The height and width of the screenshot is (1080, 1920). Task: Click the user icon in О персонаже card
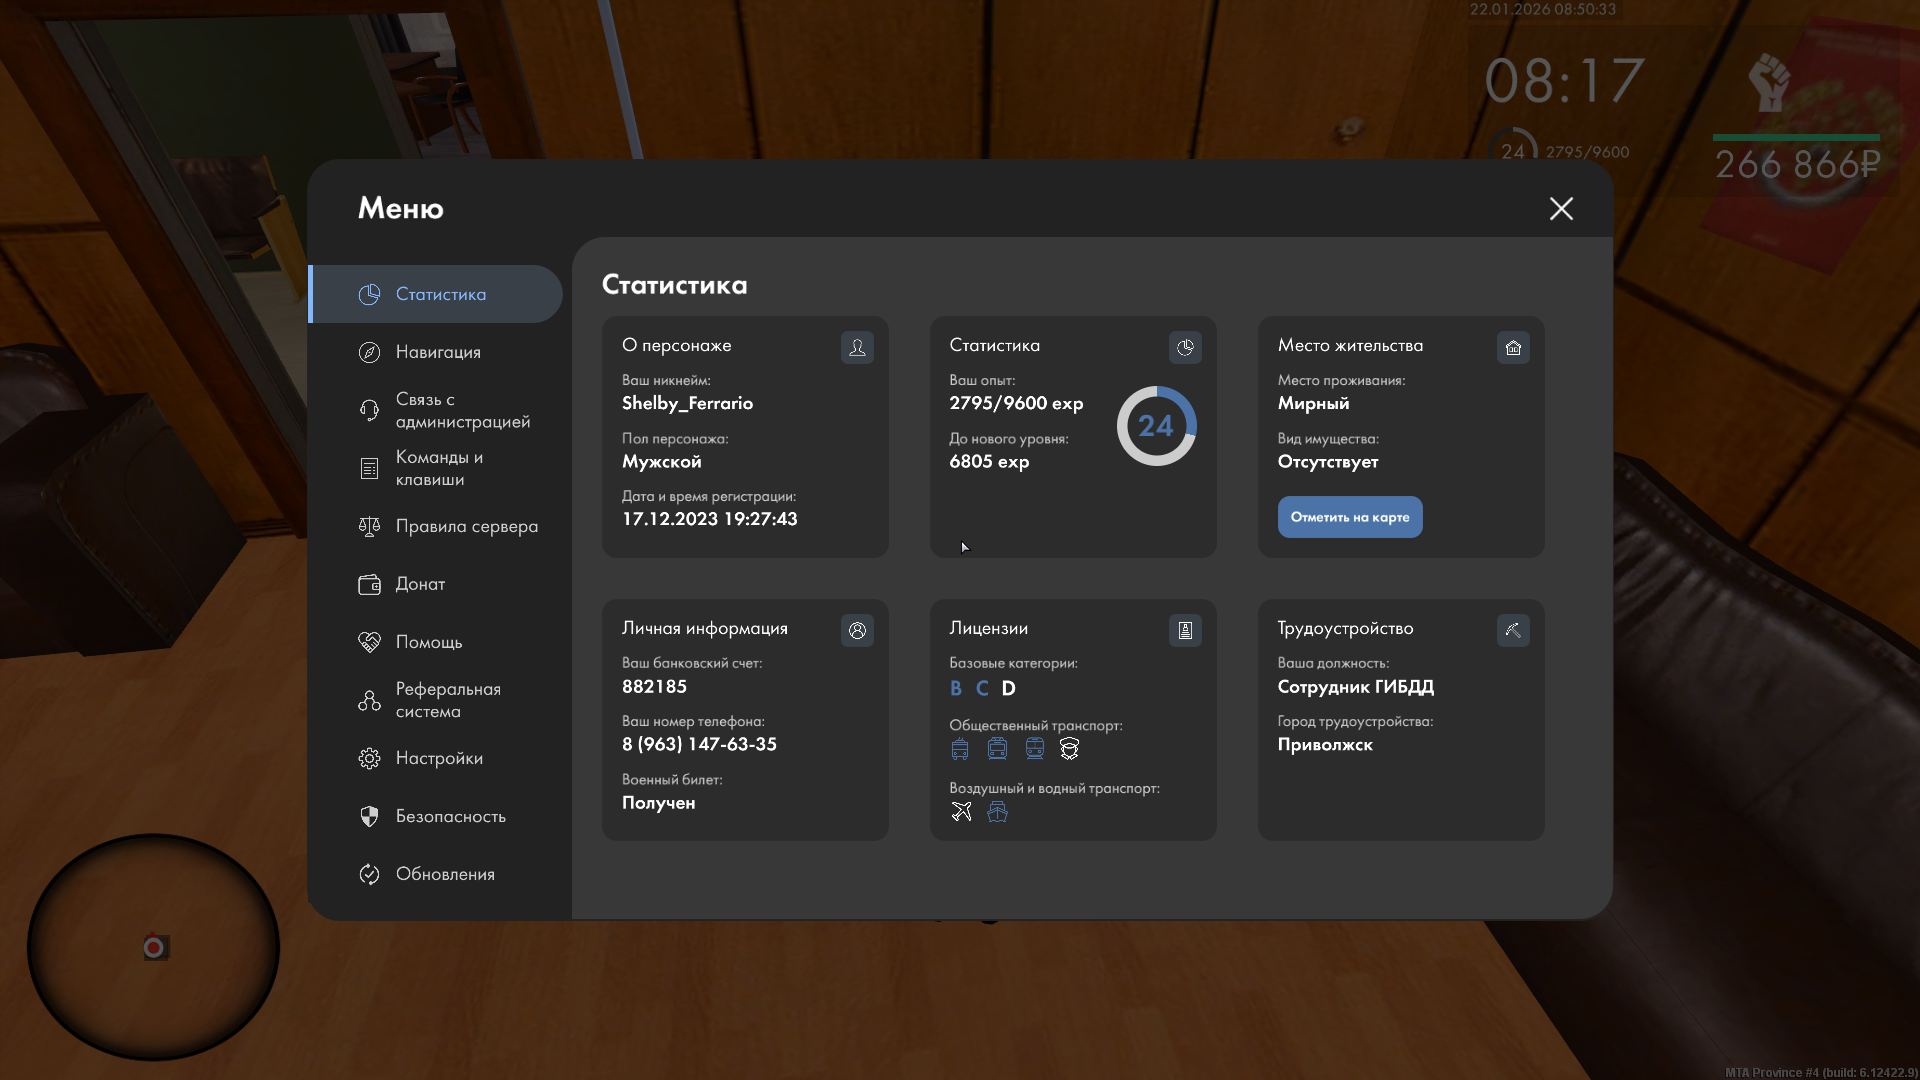click(x=857, y=347)
